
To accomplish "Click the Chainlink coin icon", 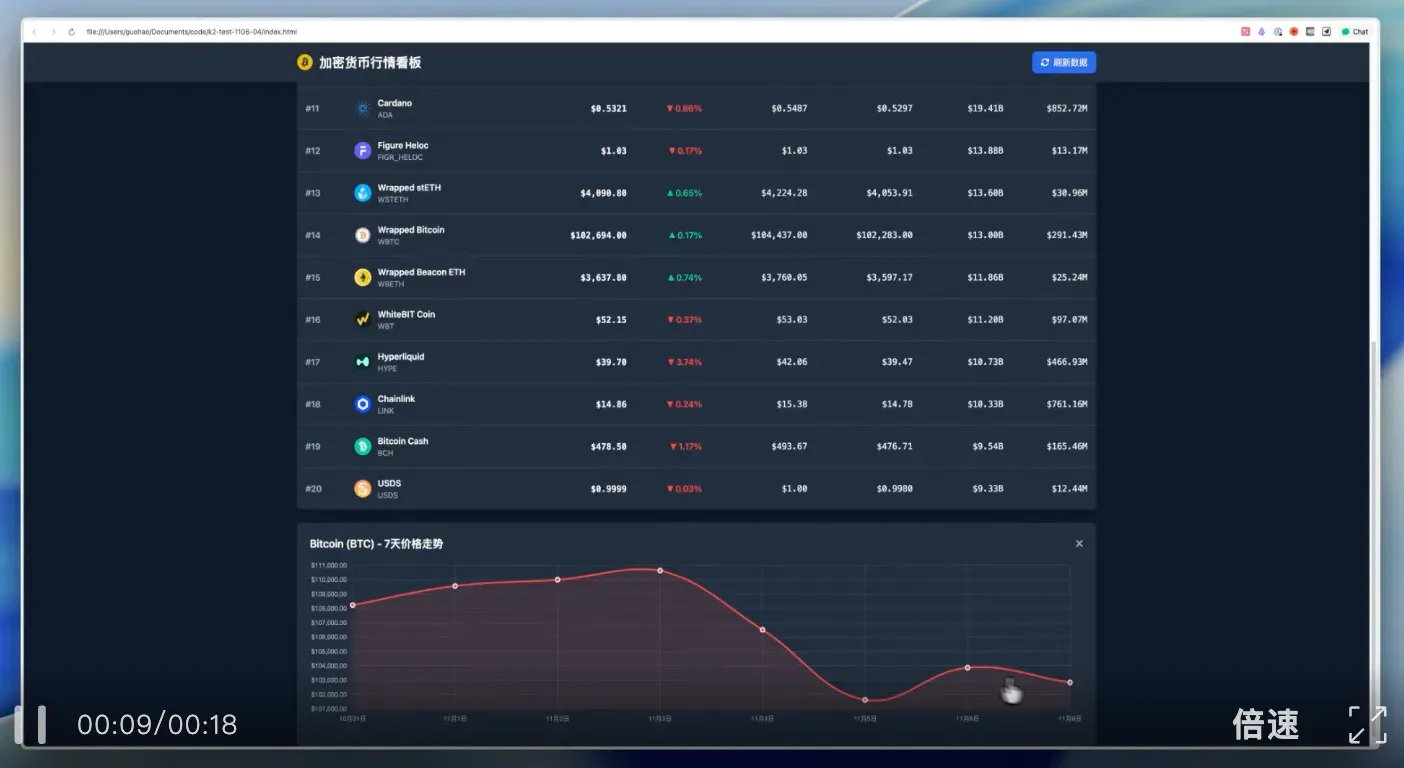I will coord(363,404).
